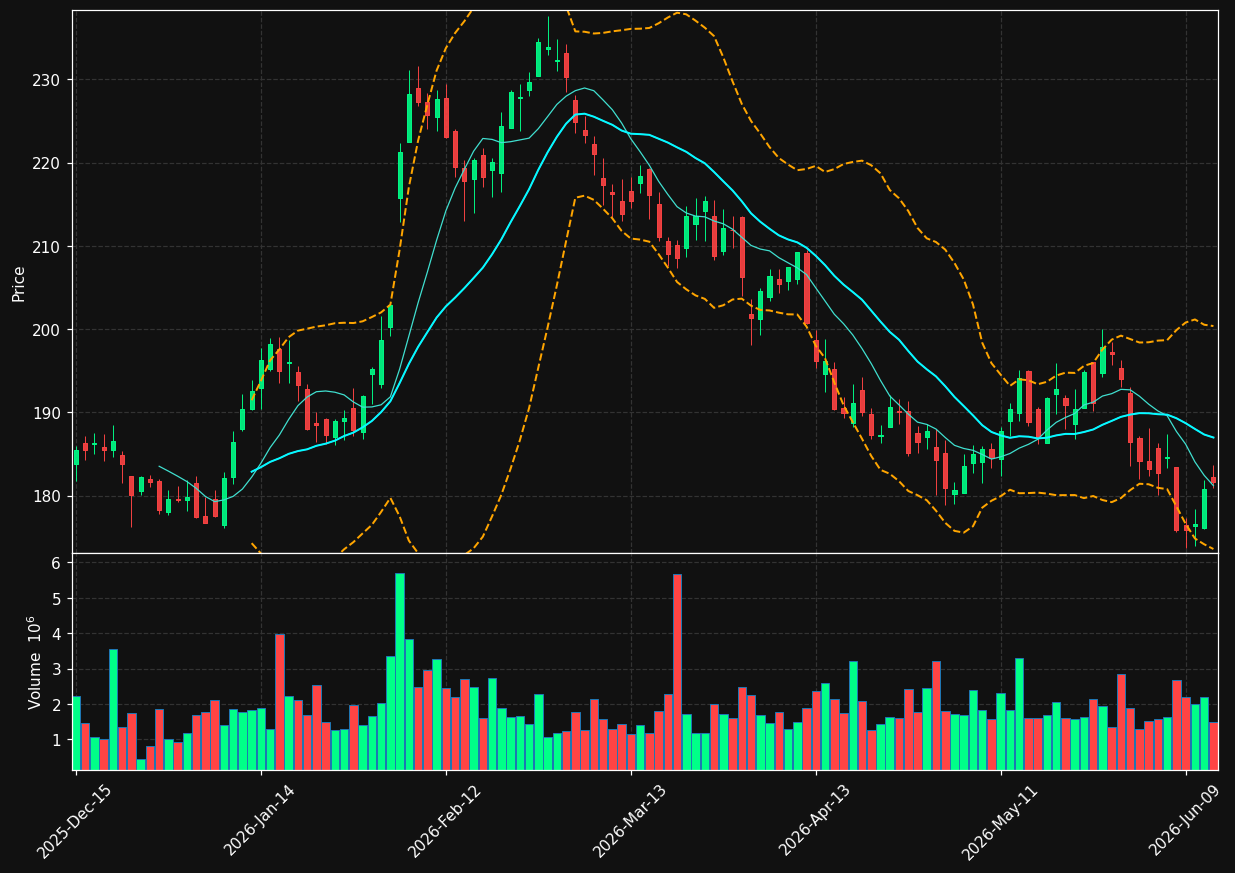Click the 2026-Jan-14 date label

pyautogui.click(x=261, y=822)
